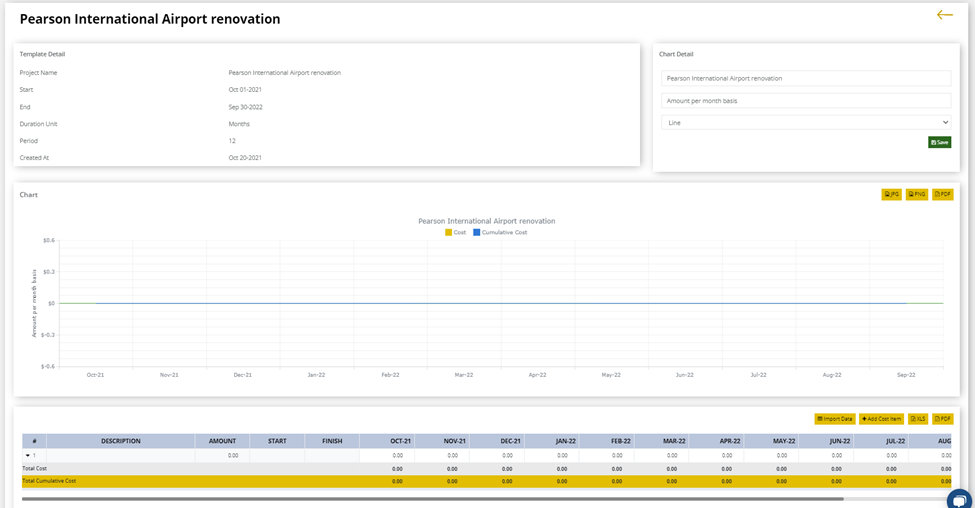975x508 pixels.
Task: Export the chart as PNG
Action: pos(917,195)
